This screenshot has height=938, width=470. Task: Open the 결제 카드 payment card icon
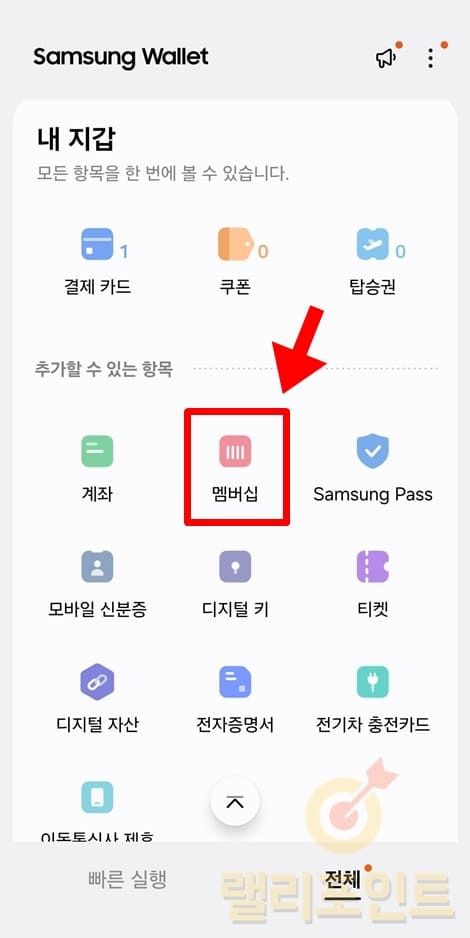click(x=97, y=244)
